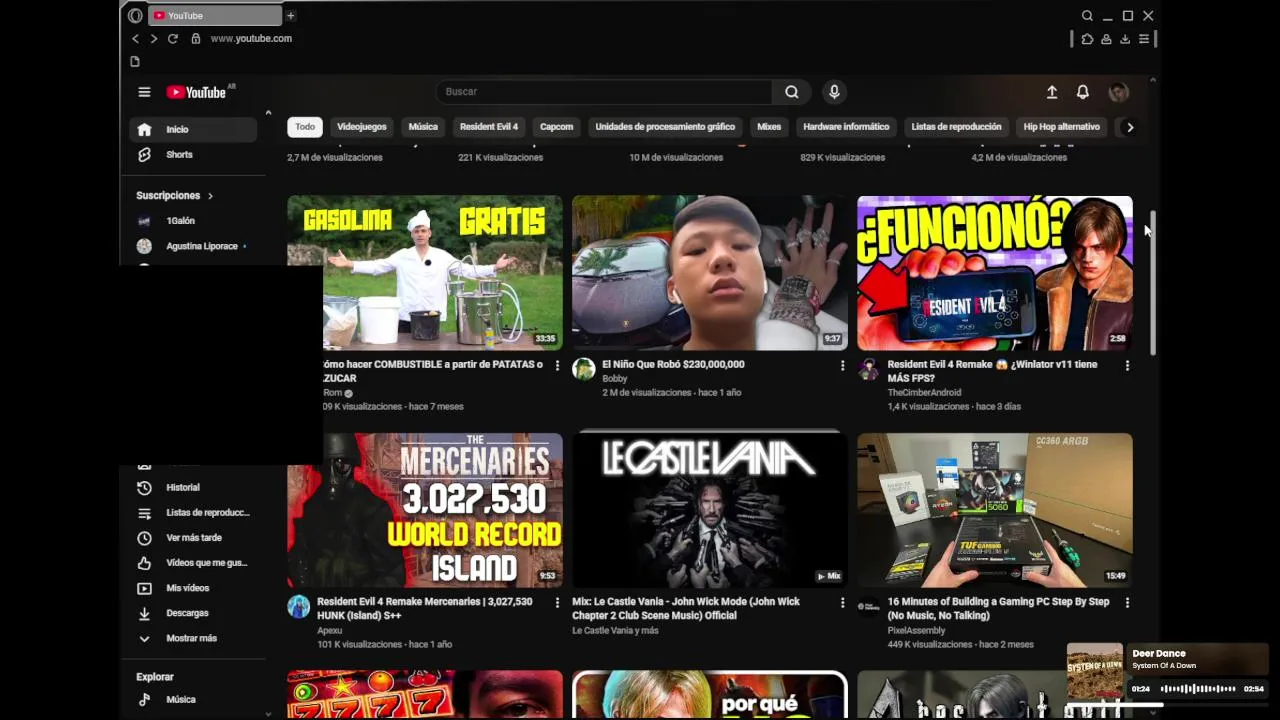
Task: Select Listas de reproducción chip
Action: point(956,127)
